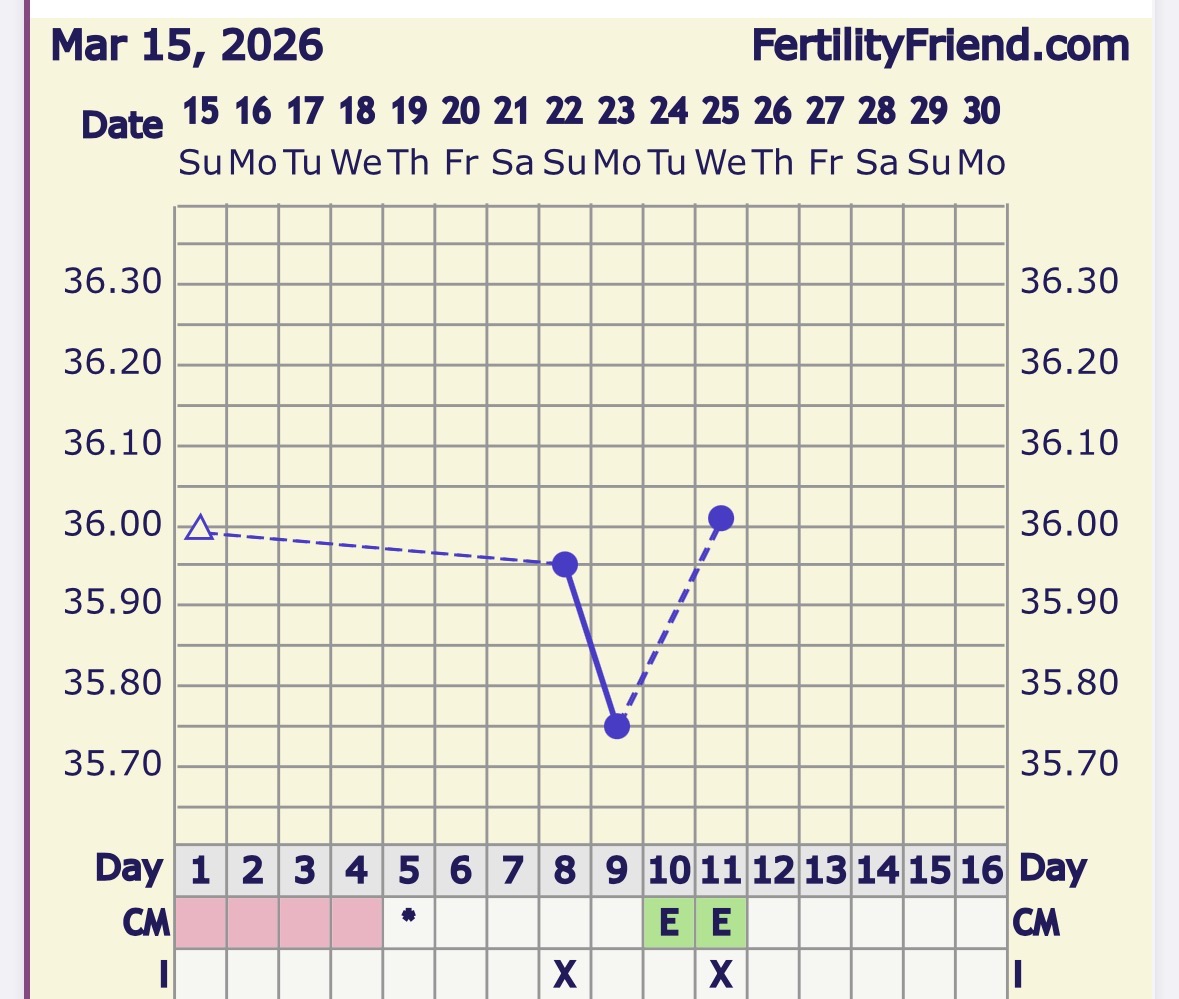
Task: Select the pink menstruation cell for day 1
Action: coord(200,922)
